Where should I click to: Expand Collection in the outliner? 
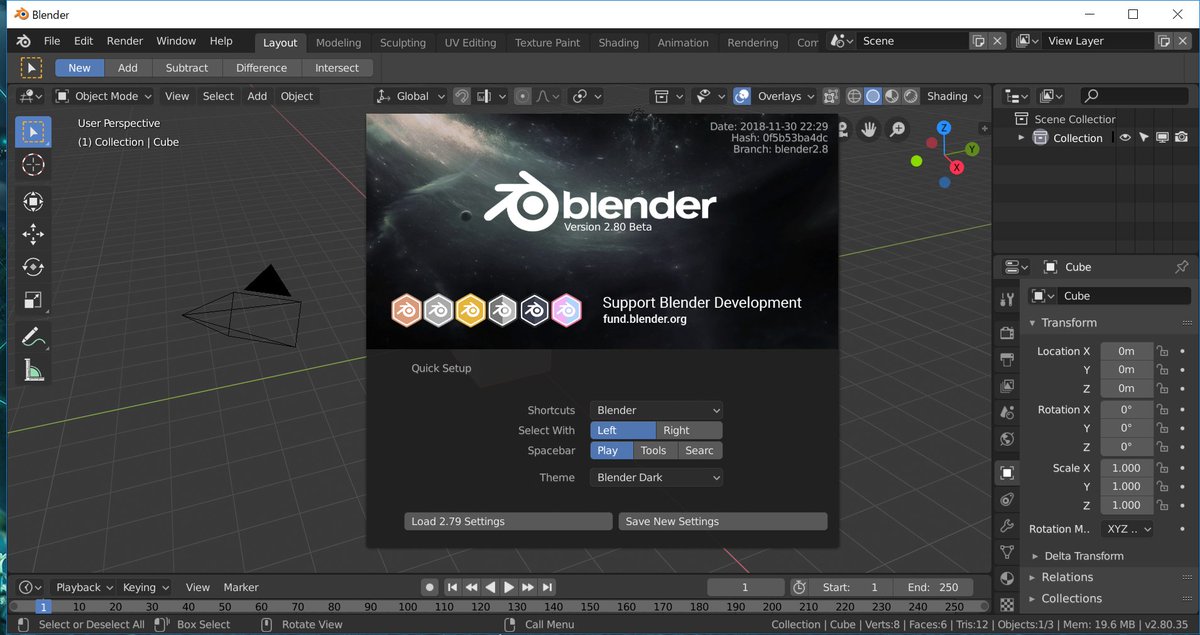coord(1021,138)
